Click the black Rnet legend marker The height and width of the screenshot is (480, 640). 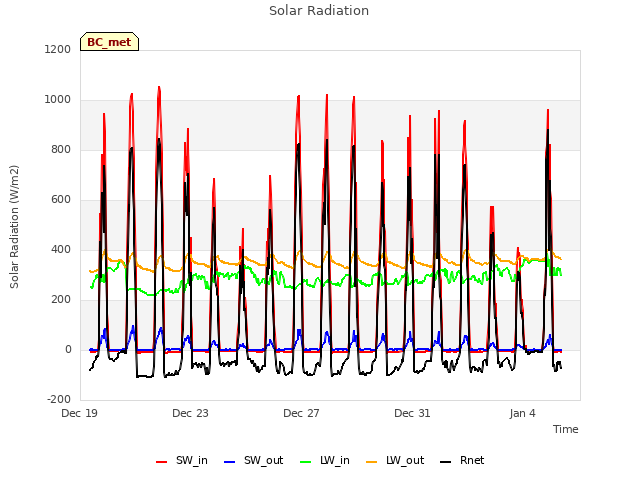coord(446,462)
